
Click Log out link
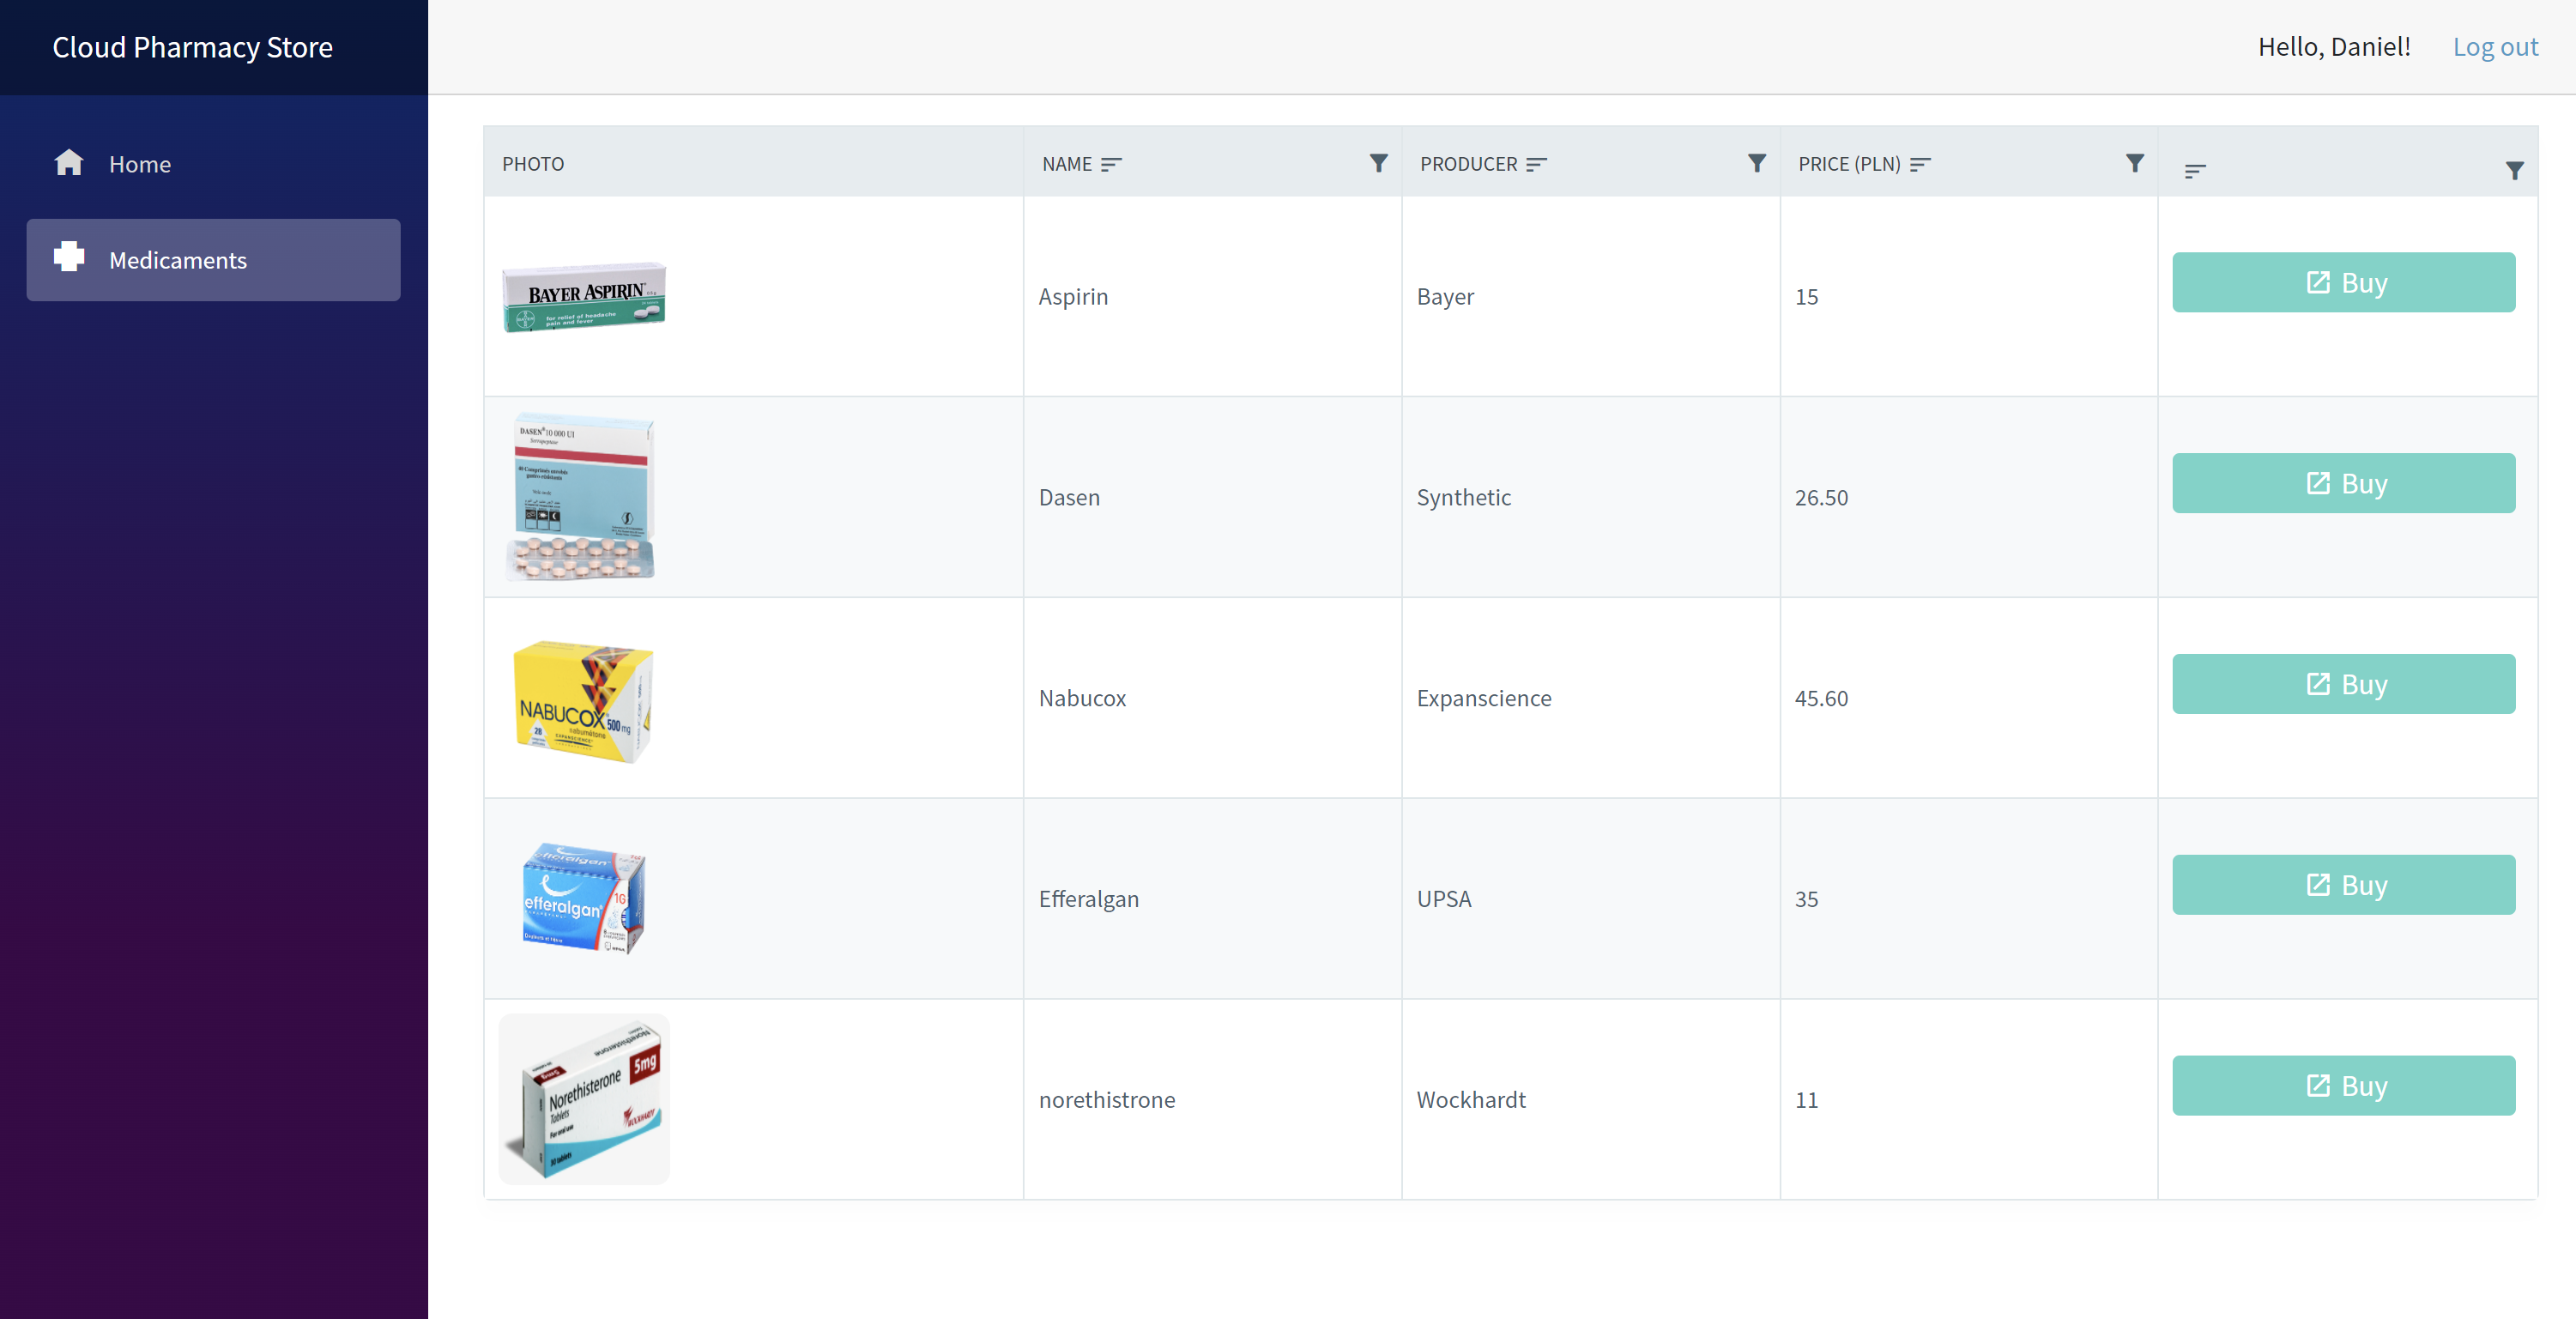pos(2497,45)
